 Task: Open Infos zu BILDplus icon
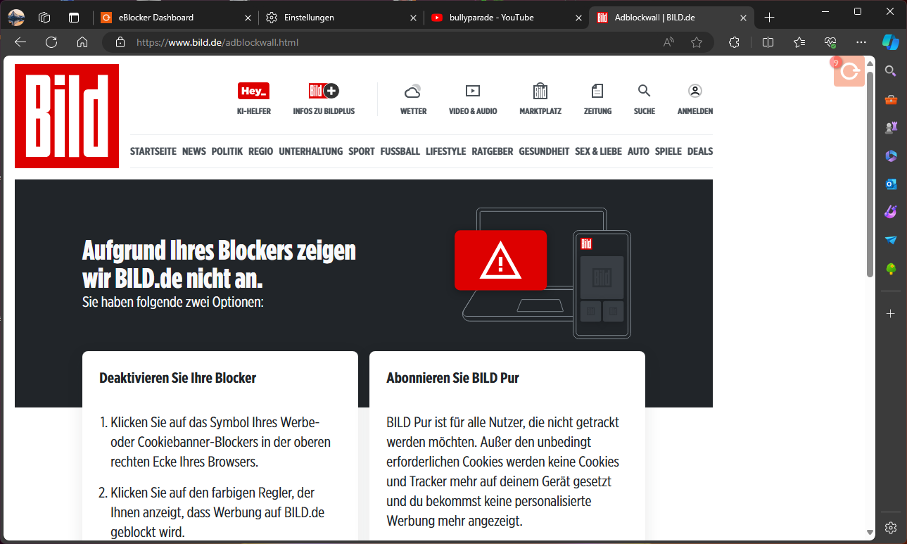coord(324,91)
